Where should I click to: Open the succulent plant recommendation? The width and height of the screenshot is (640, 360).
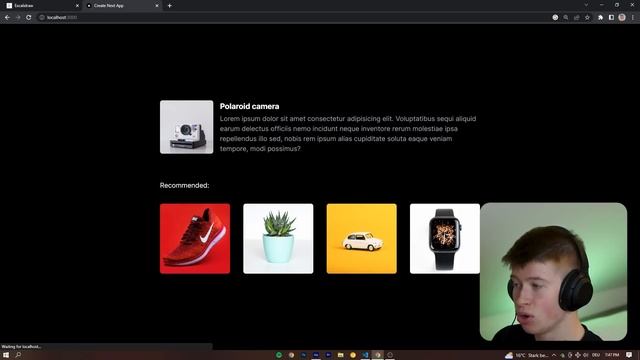(x=278, y=239)
